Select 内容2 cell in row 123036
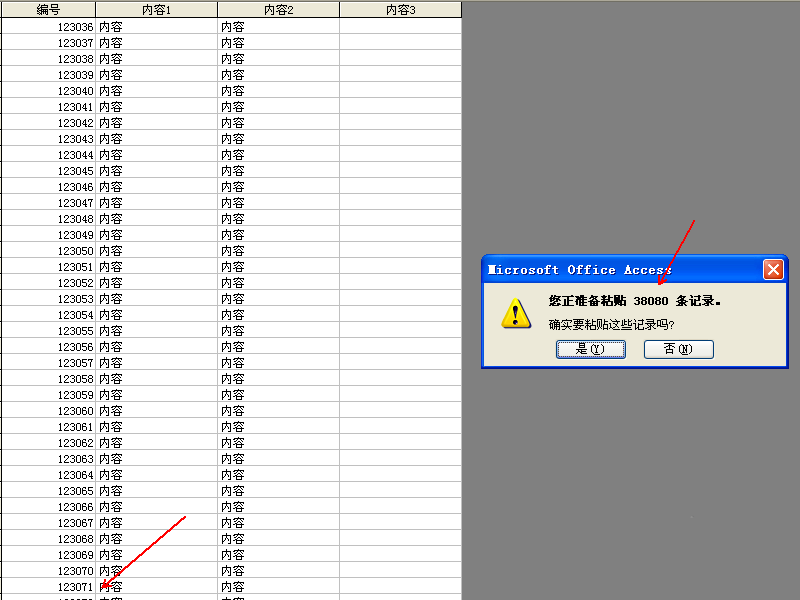Viewport: 800px width, 600px height. (279, 27)
